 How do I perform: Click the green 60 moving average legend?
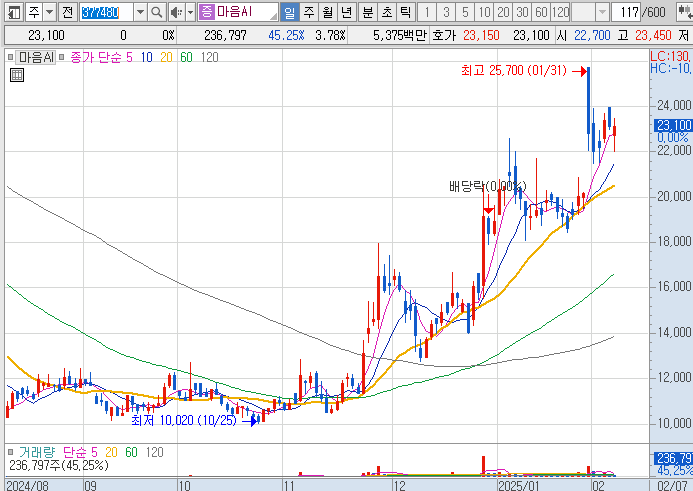186,57
